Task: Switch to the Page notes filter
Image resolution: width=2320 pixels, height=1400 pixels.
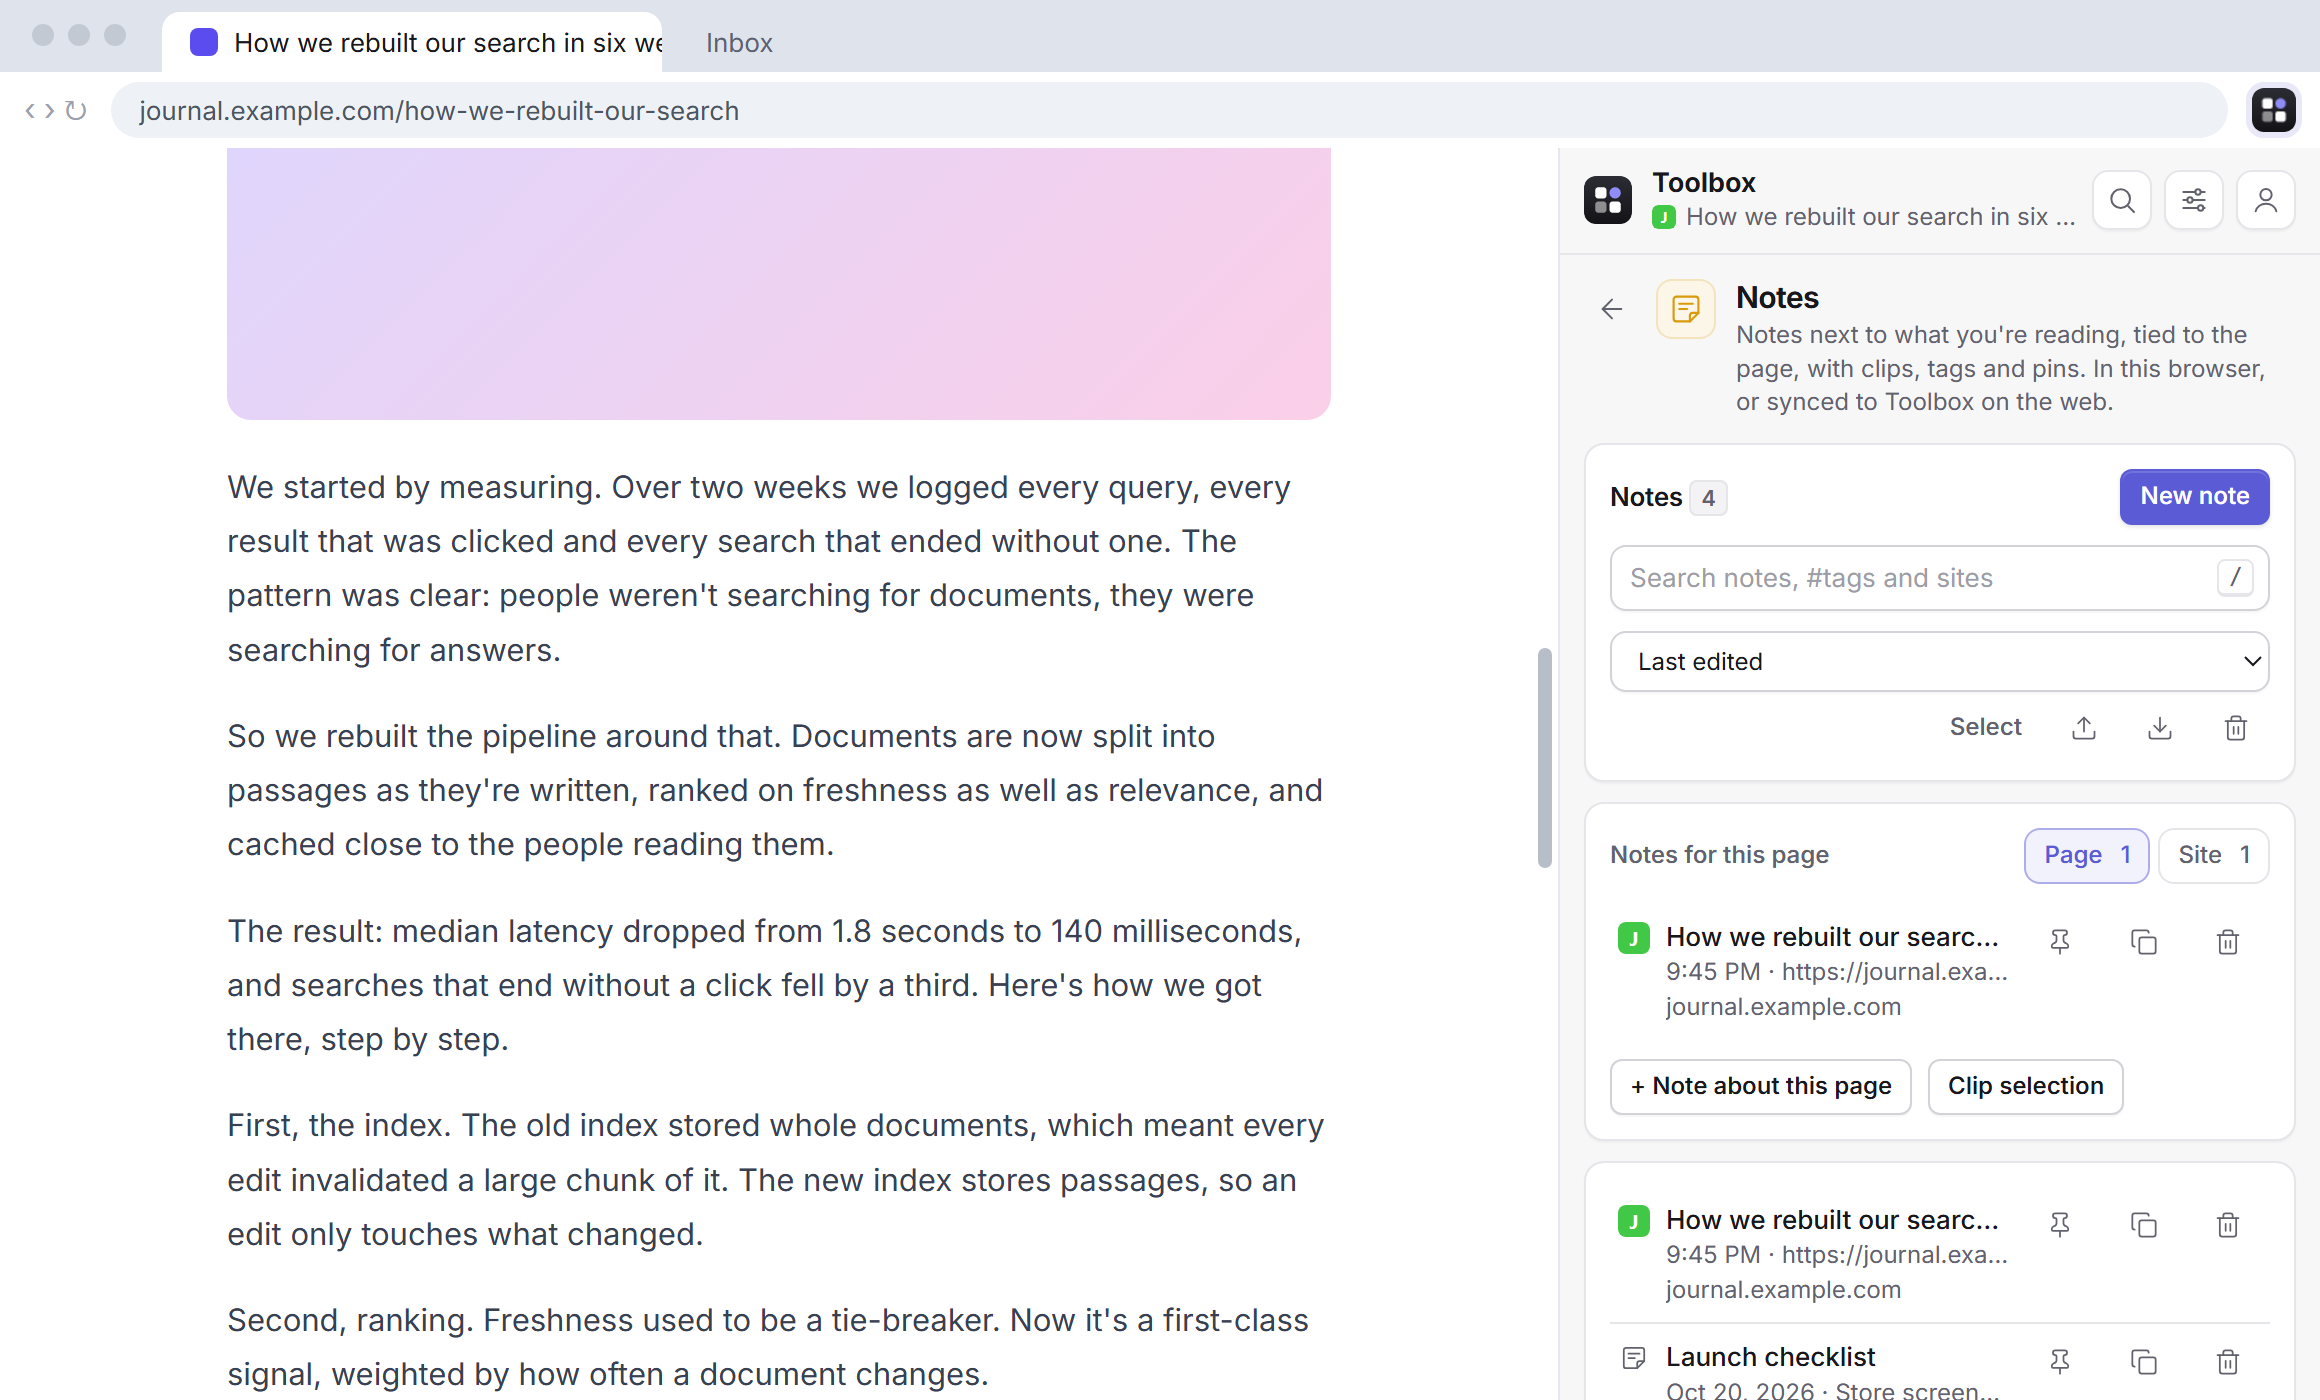Action: 2086,855
